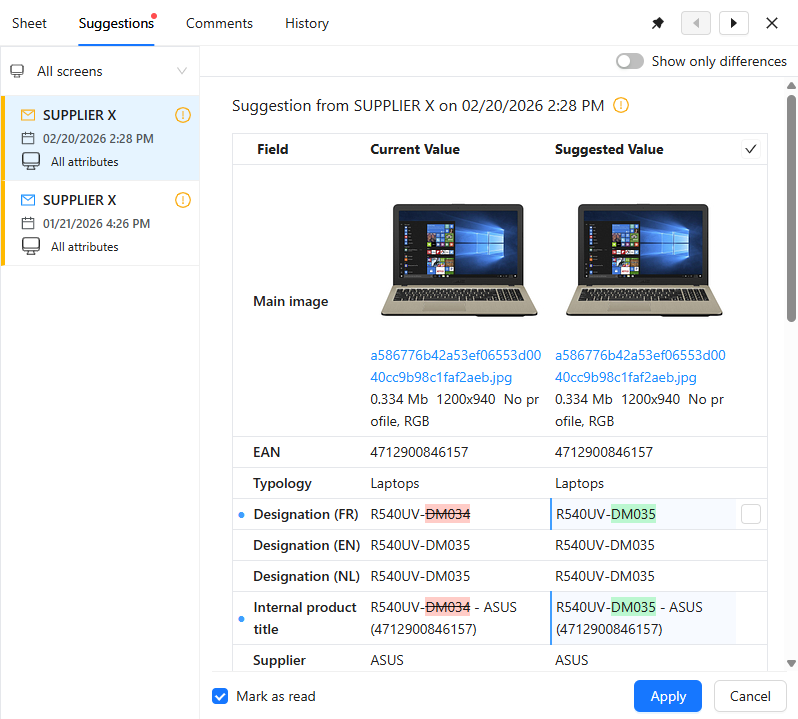Go to previous item with left arrow
Screen dimensions: 798x719
click(695, 23)
